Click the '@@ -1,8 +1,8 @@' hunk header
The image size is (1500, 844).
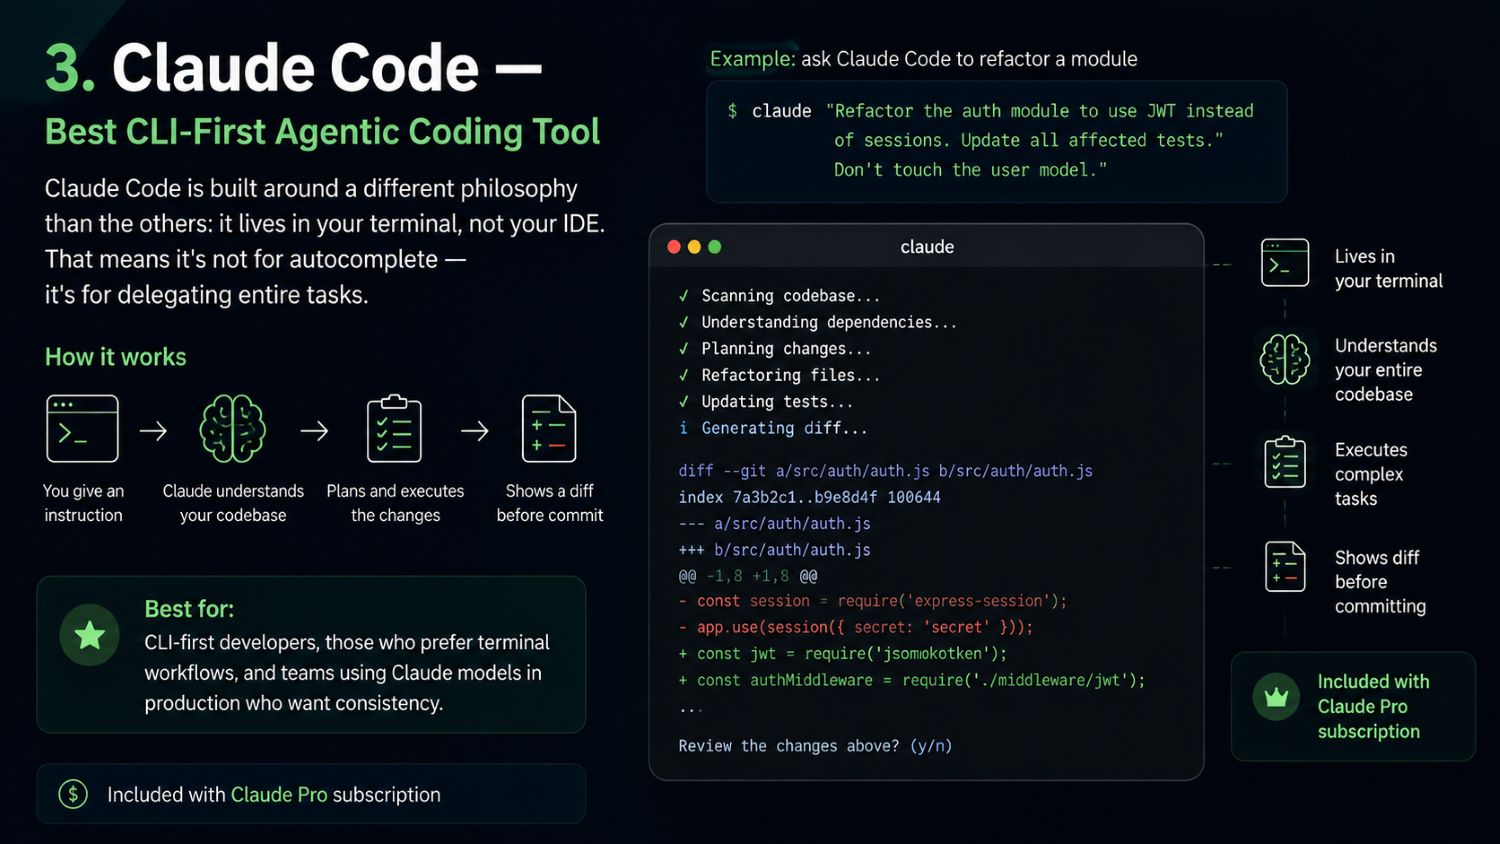[x=748, y=576]
